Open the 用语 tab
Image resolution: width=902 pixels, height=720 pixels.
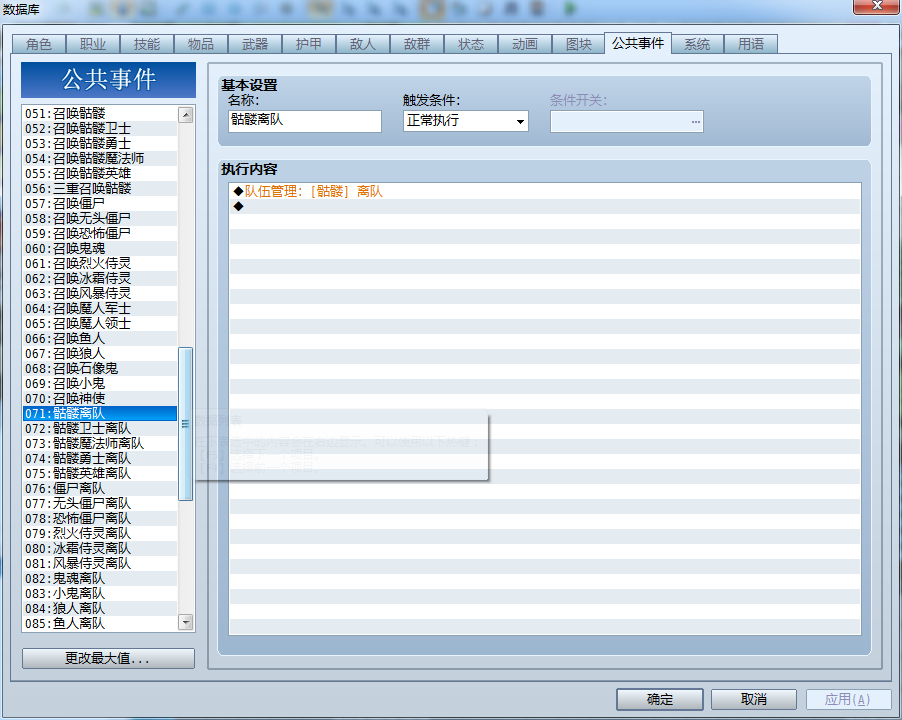click(x=751, y=44)
